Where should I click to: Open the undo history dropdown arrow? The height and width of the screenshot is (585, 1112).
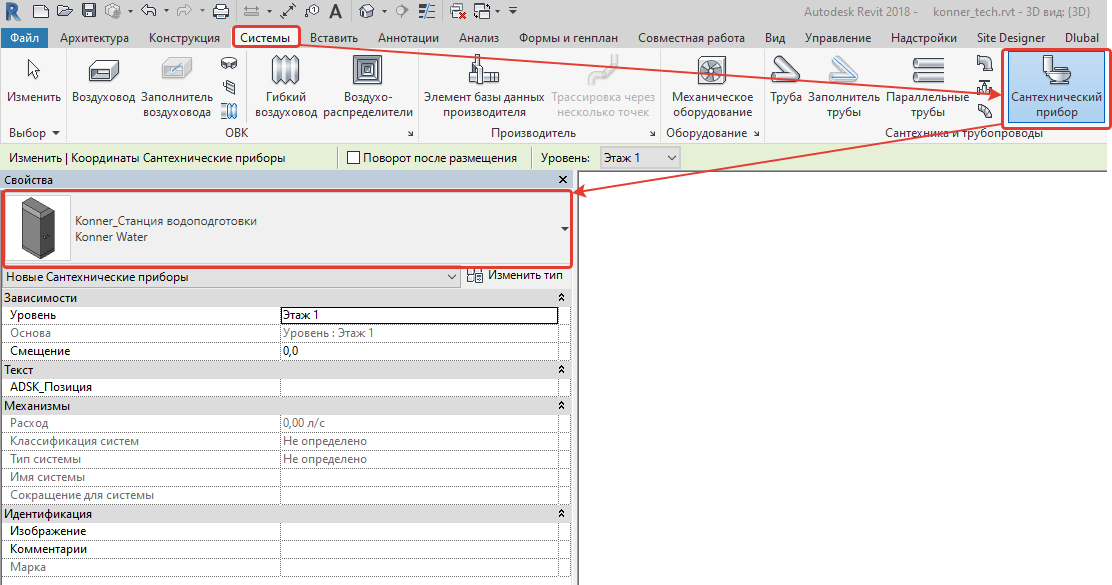click(166, 11)
